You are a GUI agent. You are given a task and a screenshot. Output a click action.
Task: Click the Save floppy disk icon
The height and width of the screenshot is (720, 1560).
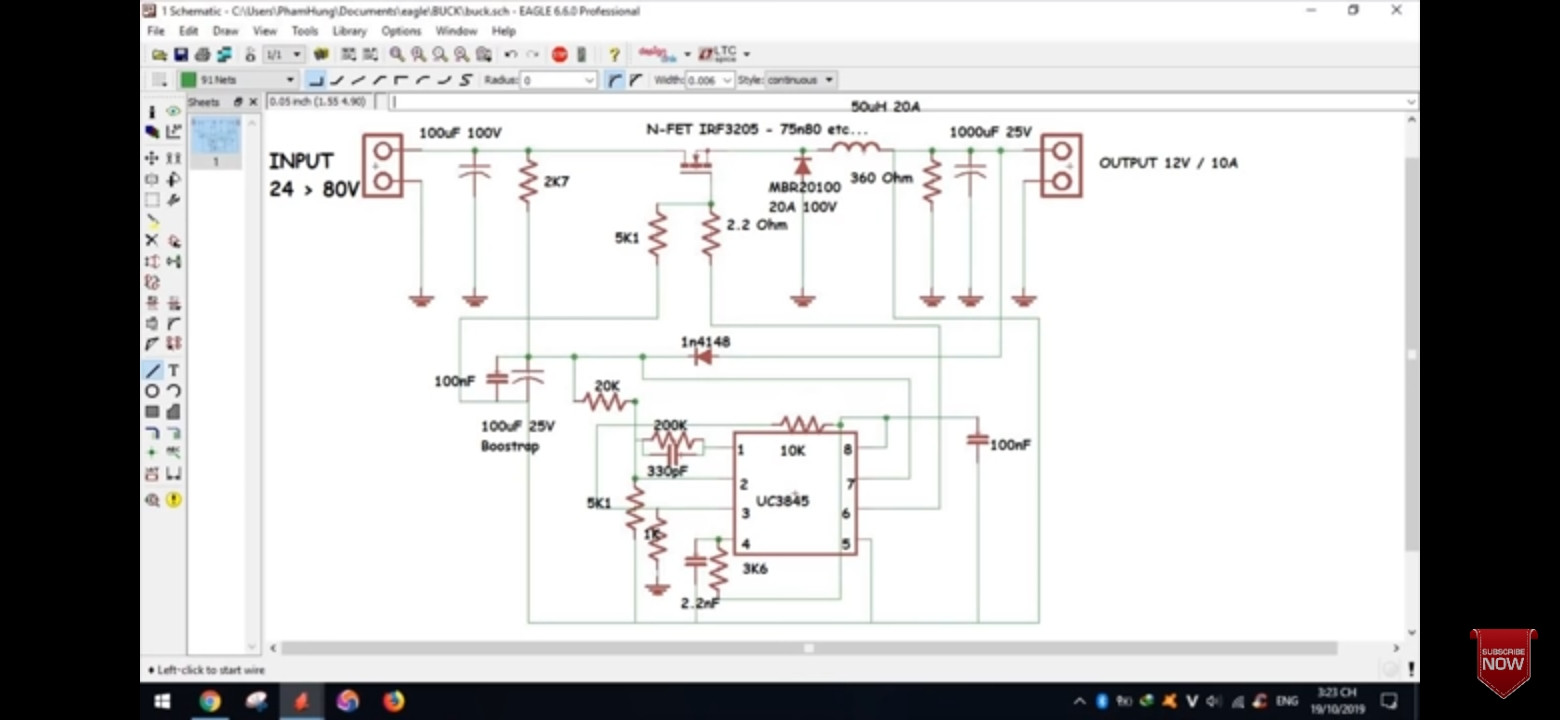click(181, 54)
